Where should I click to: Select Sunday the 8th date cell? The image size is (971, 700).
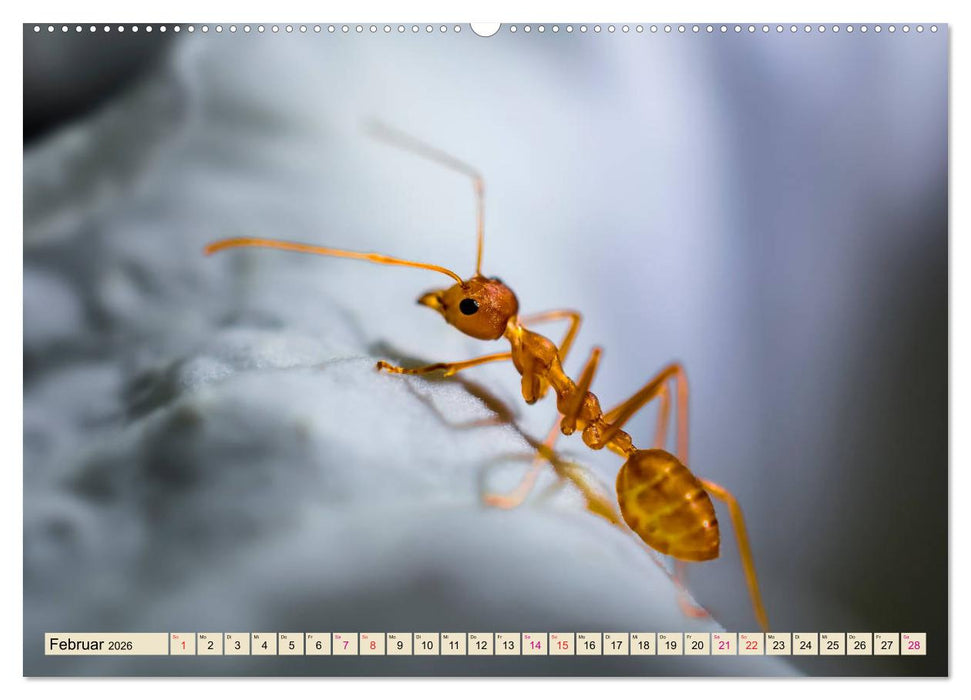coord(372,644)
